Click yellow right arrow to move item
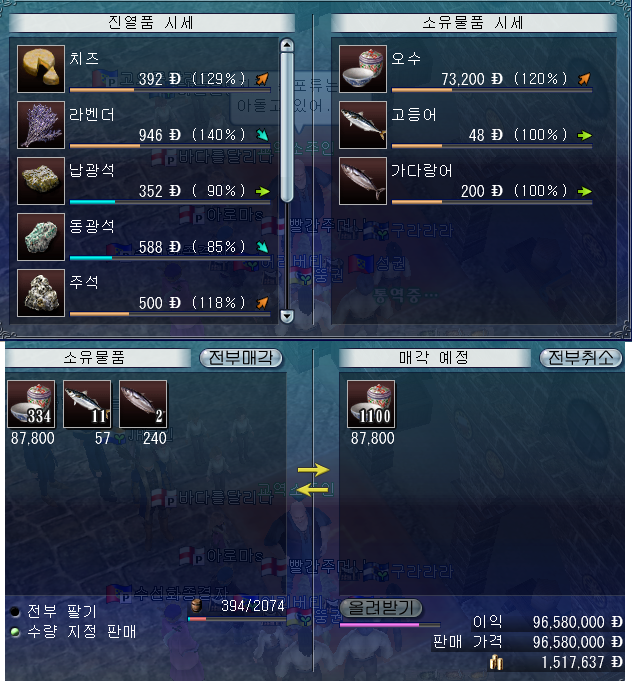Viewport: 632px width, 687px height. (x=313, y=470)
